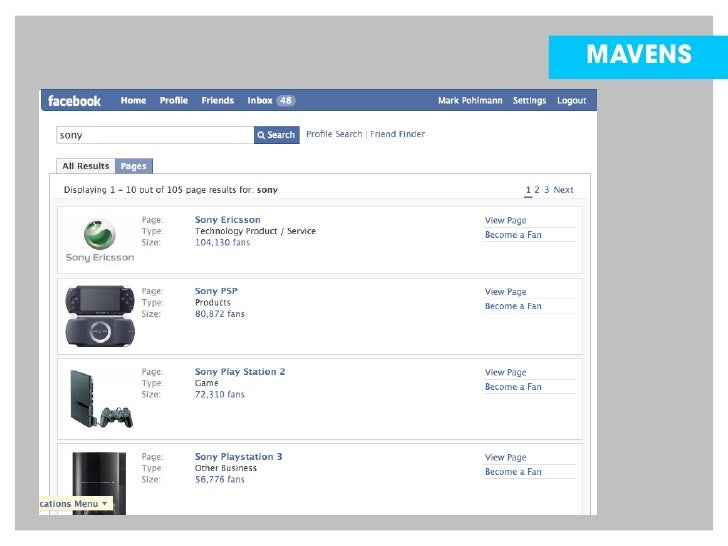
Task: Open the Sony Ericsson page title
Action: [x=228, y=220]
